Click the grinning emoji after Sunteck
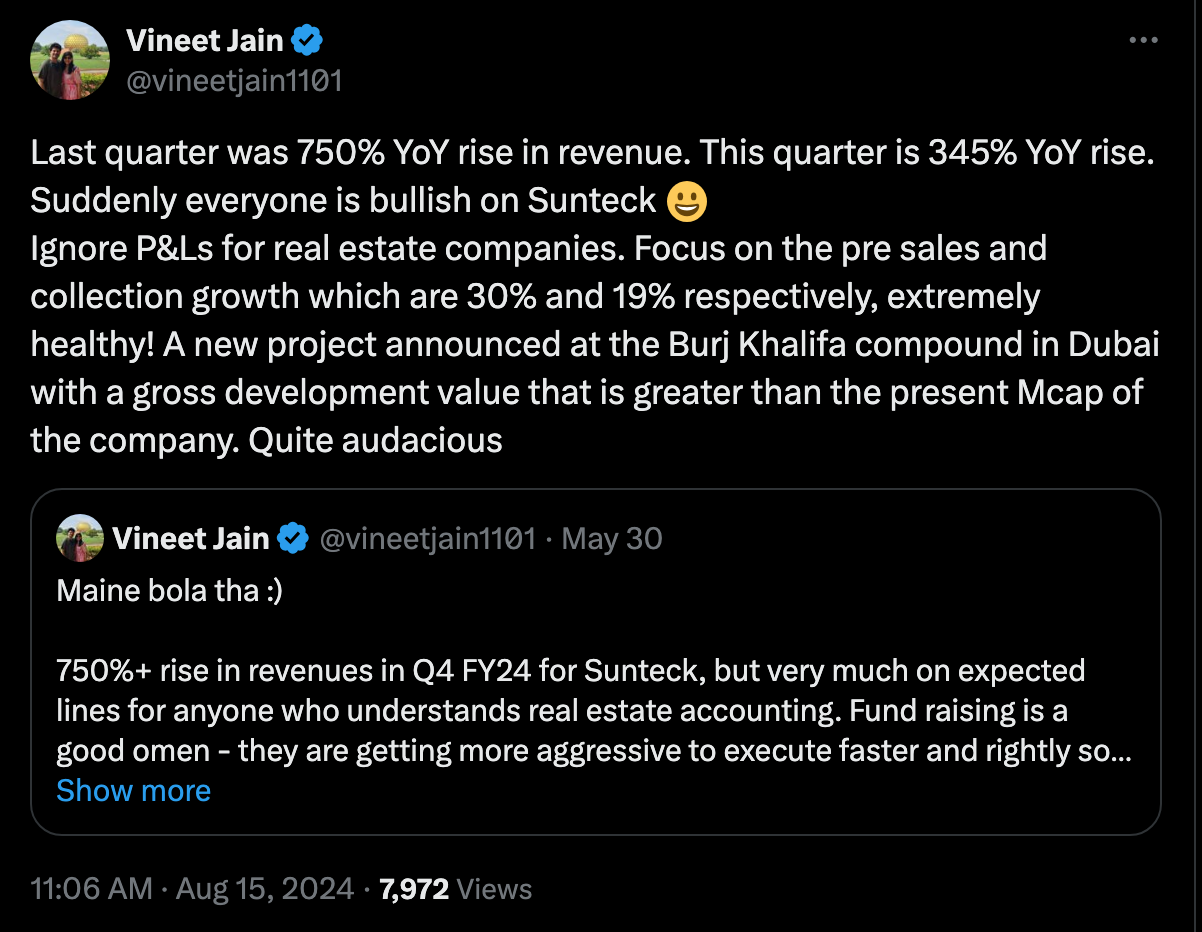The width and height of the screenshot is (1202, 932). coord(687,201)
